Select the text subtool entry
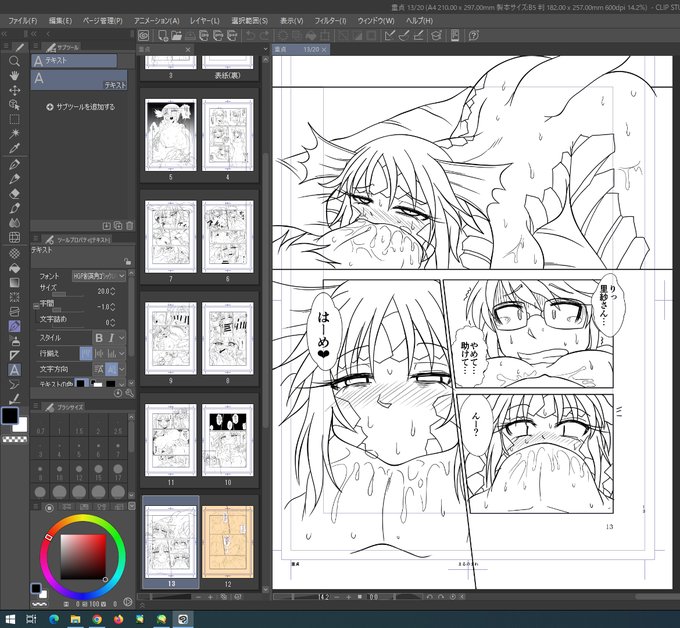 (79, 80)
